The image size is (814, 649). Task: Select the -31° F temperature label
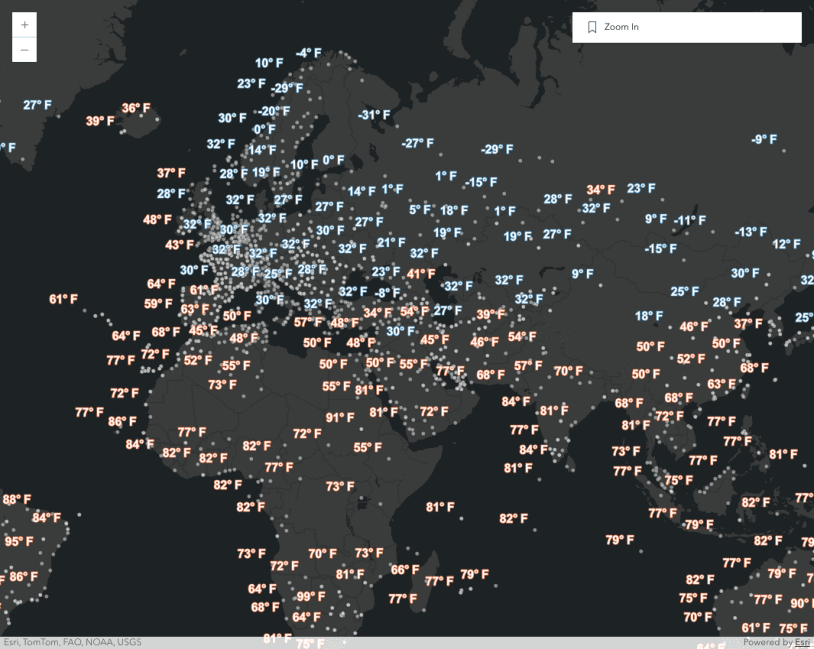[374, 115]
